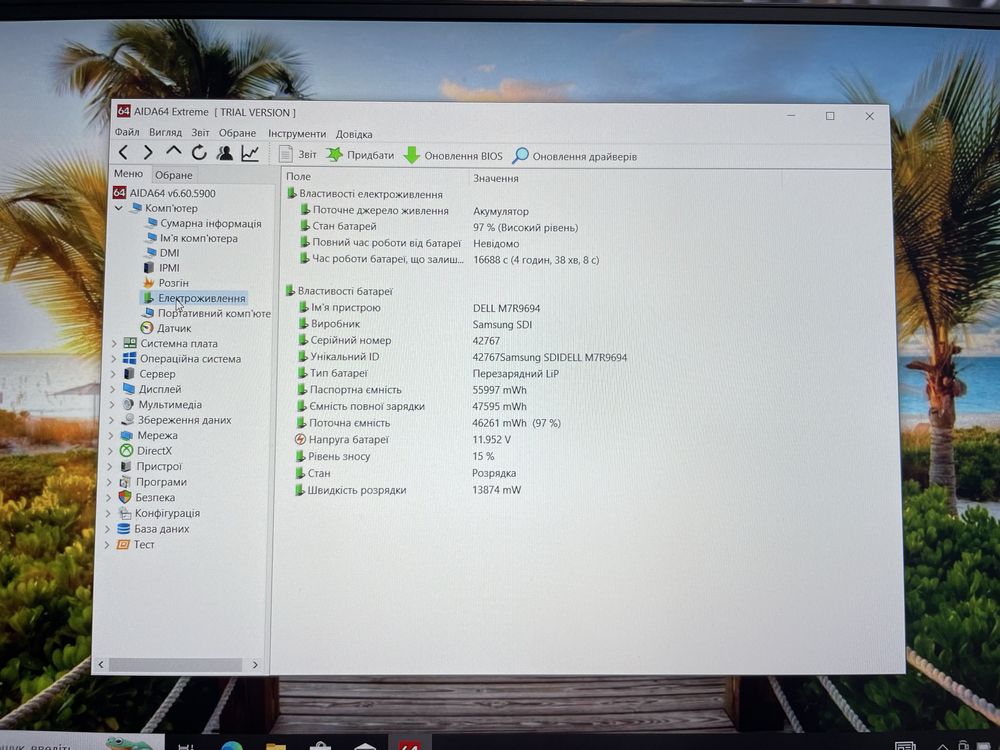Expand the Сервер branch
Screen dimensions: 1000x750
[113, 374]
